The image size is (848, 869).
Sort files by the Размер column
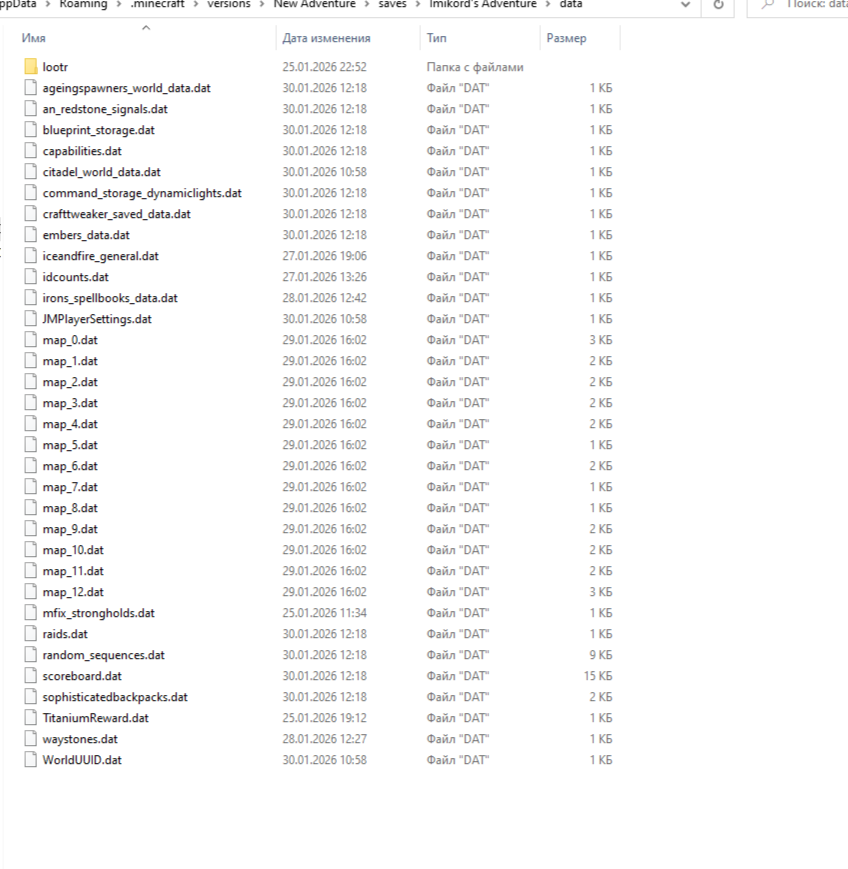click(566, 38)
